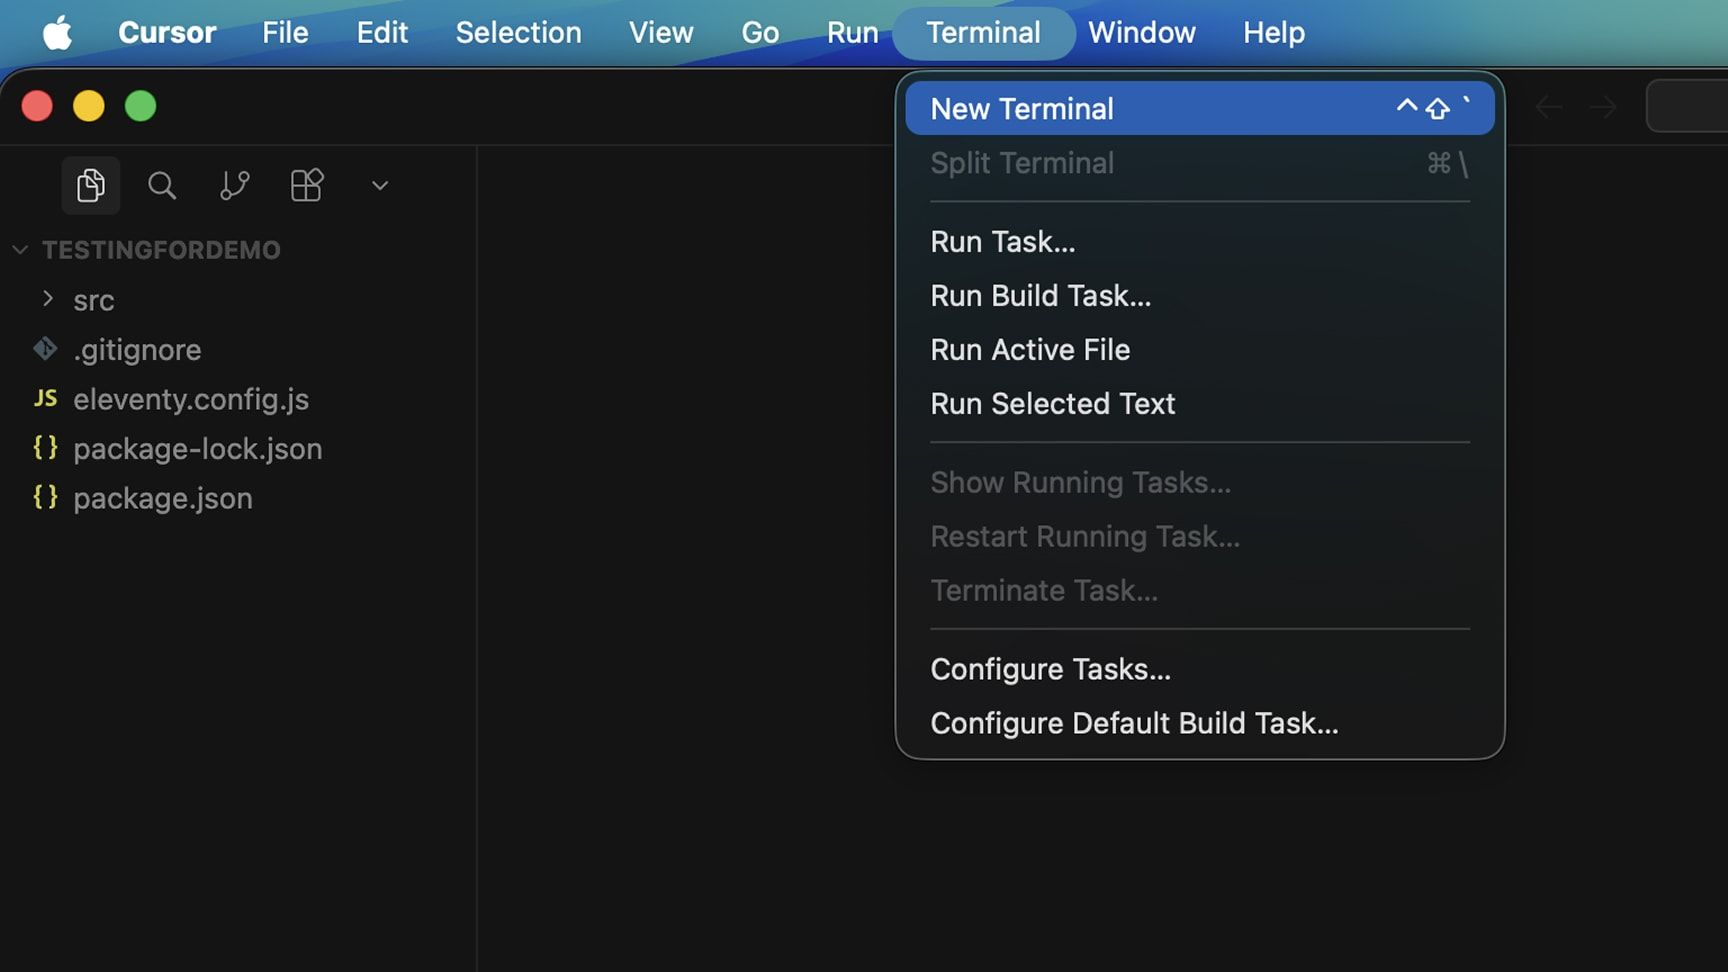This screenshot has height=972, width=1728.
Task: Click the Apple logo menu
Action: click(57, 33)
